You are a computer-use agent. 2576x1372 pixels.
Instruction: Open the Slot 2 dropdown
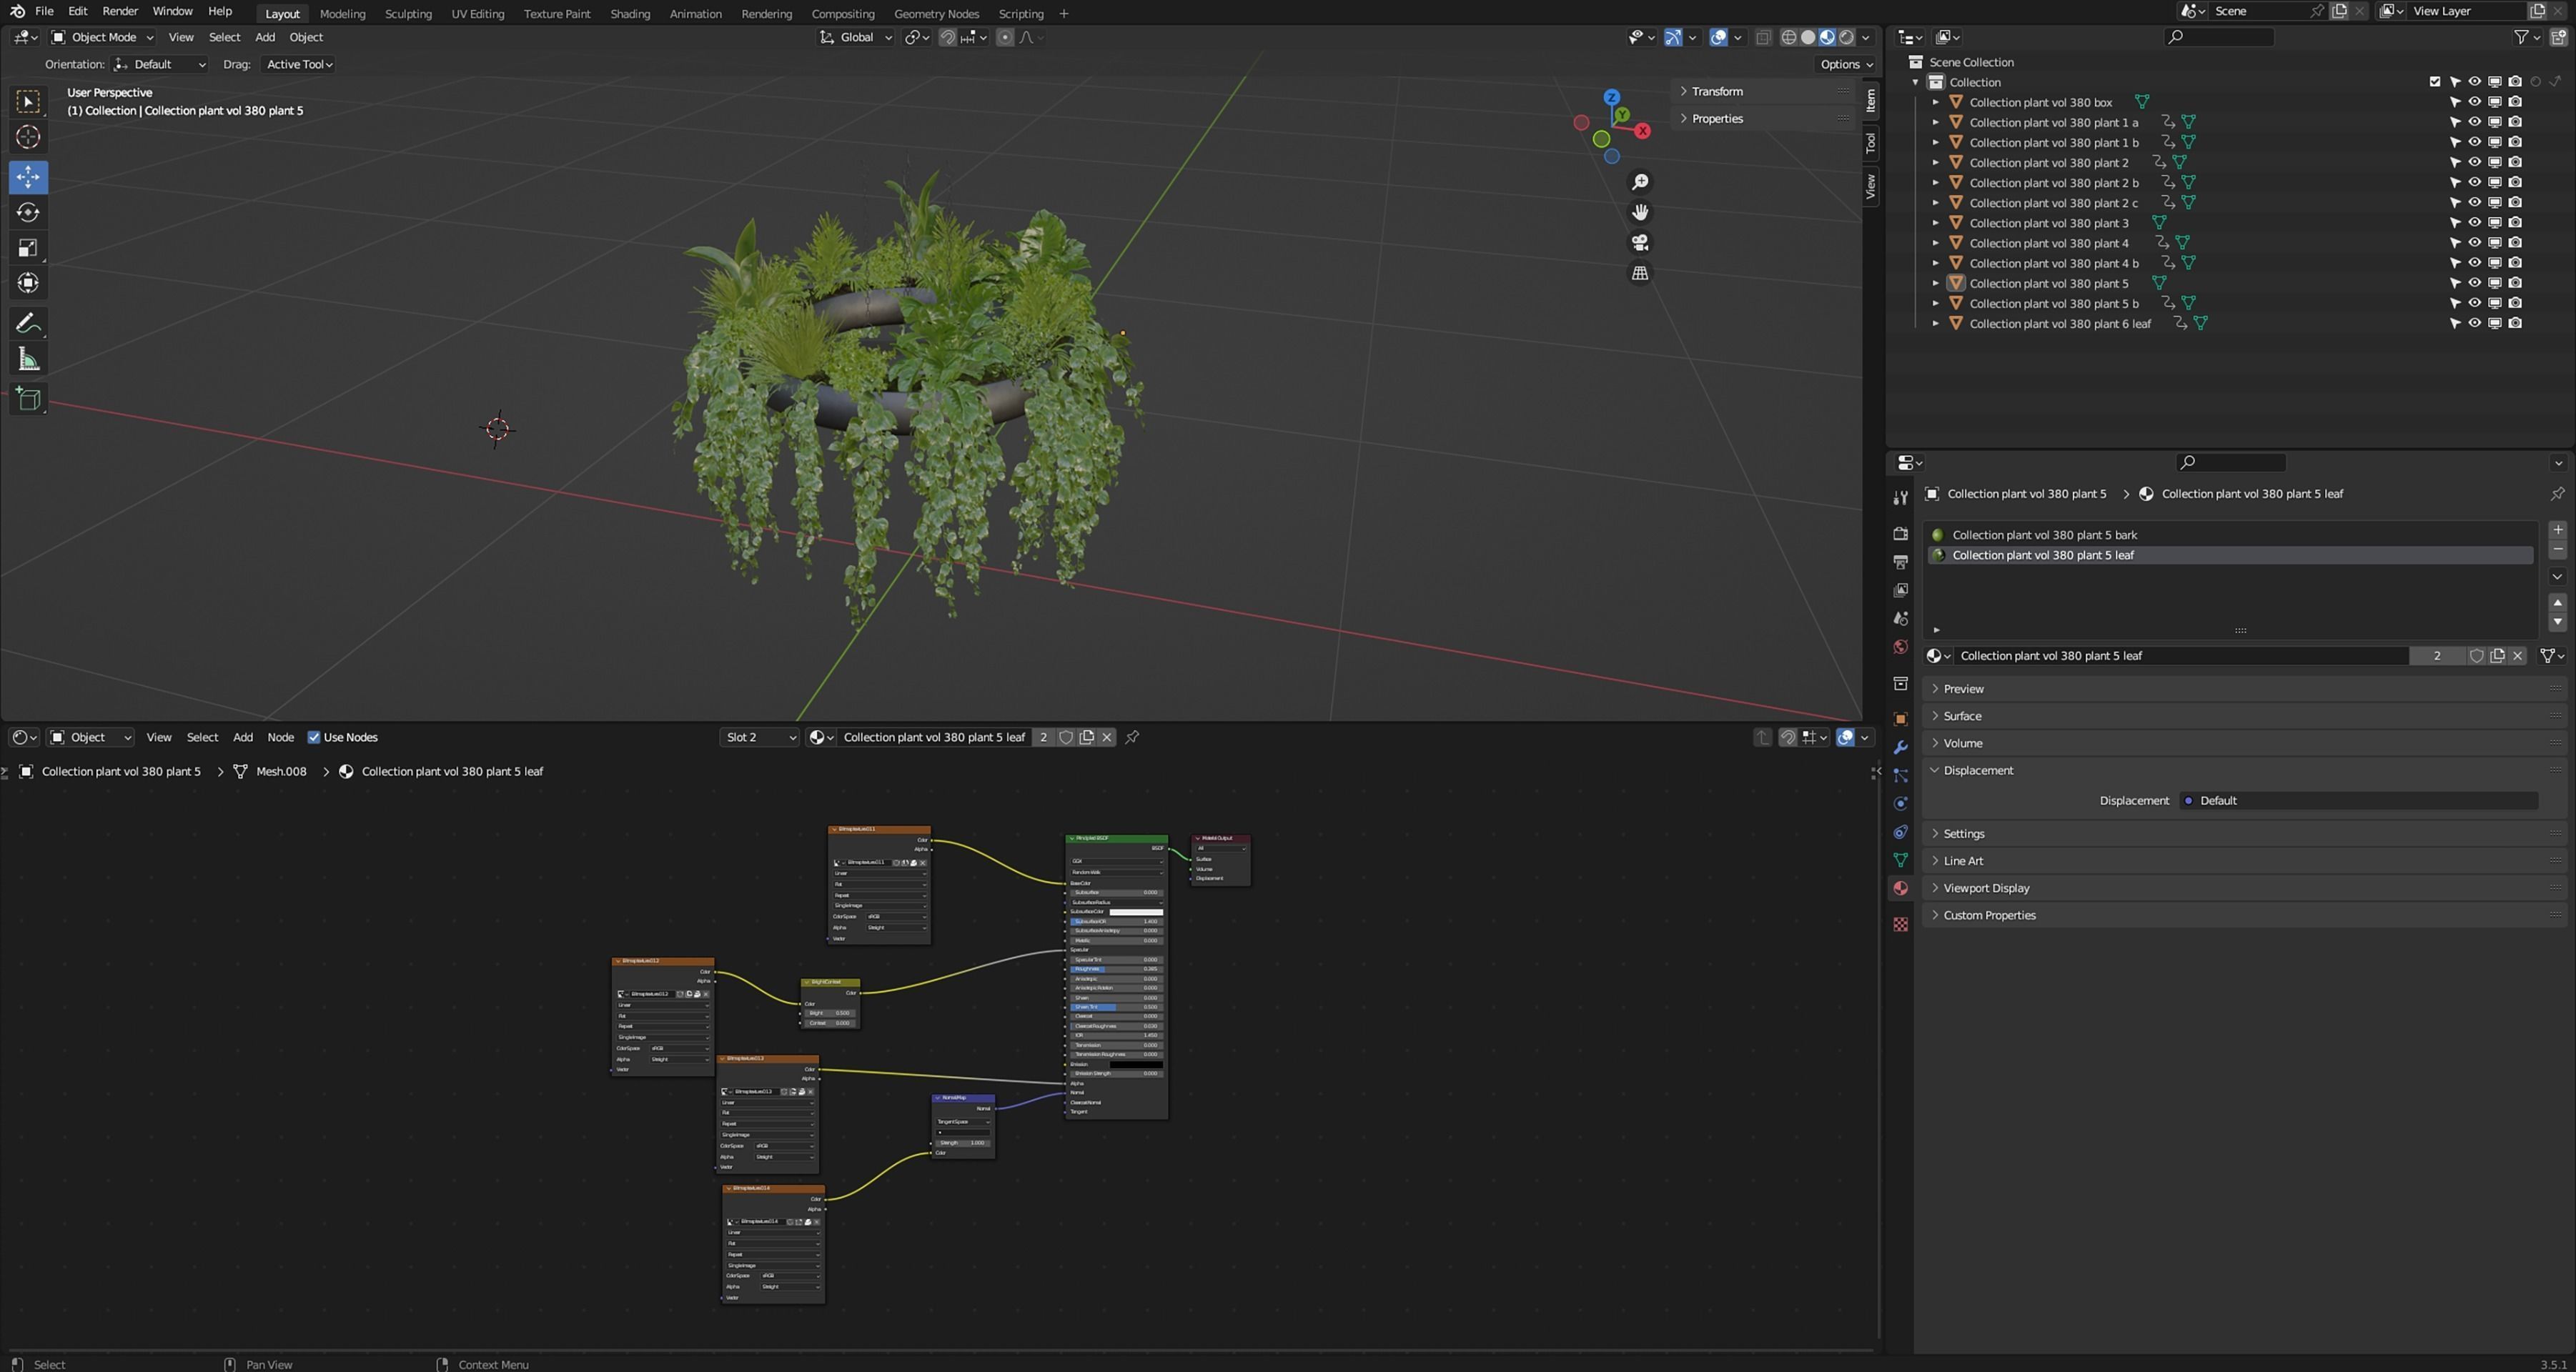pyautogui.click(x=760, y=737)
